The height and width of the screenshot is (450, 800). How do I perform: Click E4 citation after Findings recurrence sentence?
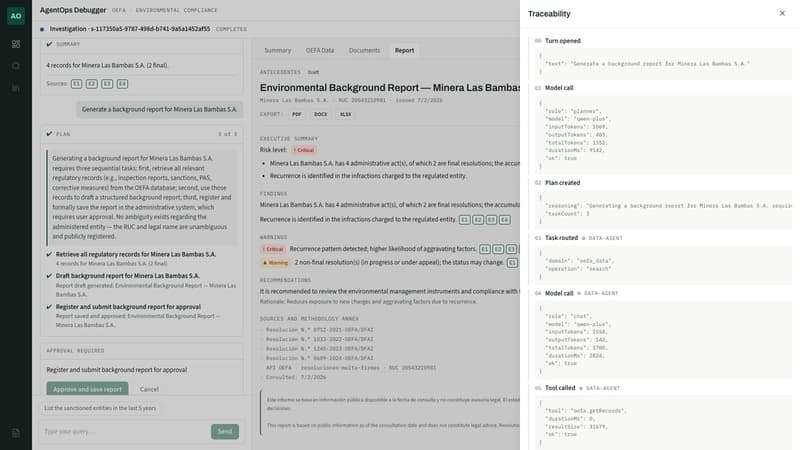tap(504, 220)
